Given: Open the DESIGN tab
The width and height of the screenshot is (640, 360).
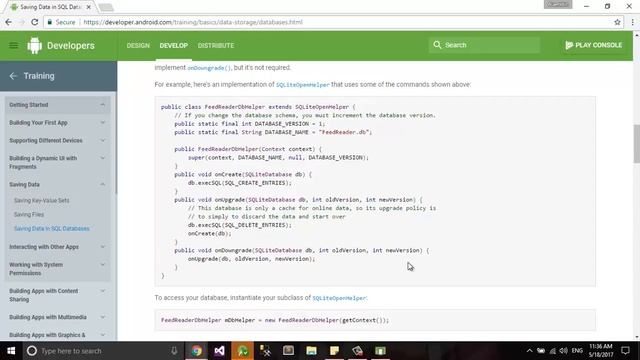Looking at the screenshot, I should pos(138,45).
